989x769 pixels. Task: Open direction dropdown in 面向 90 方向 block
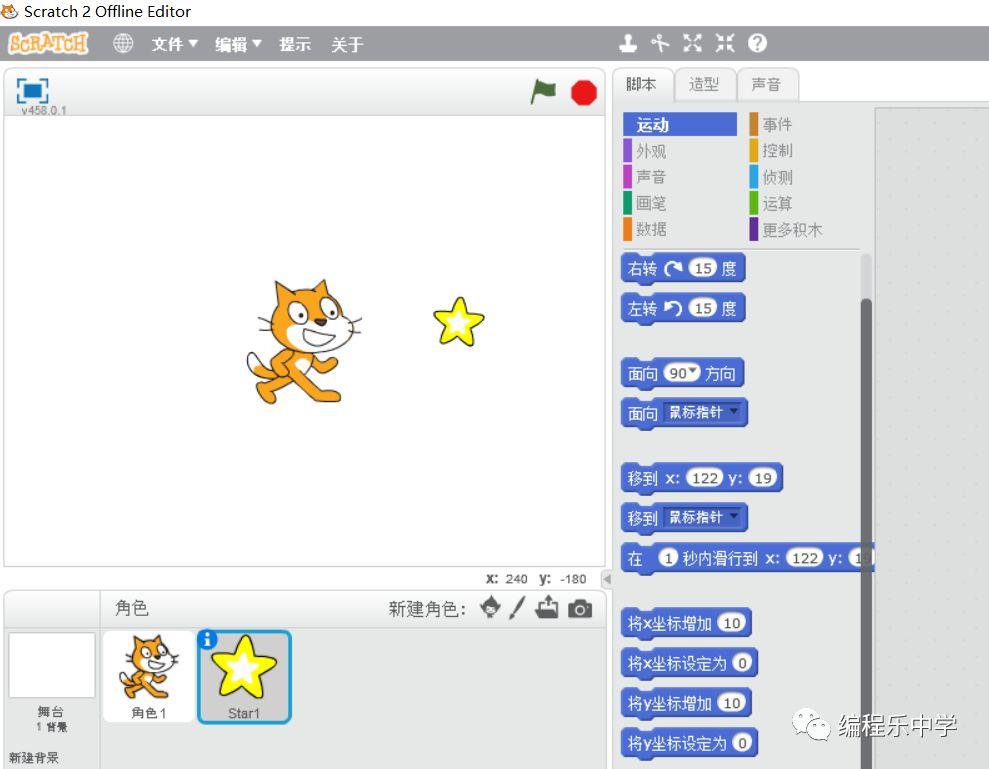coord(693,370)
